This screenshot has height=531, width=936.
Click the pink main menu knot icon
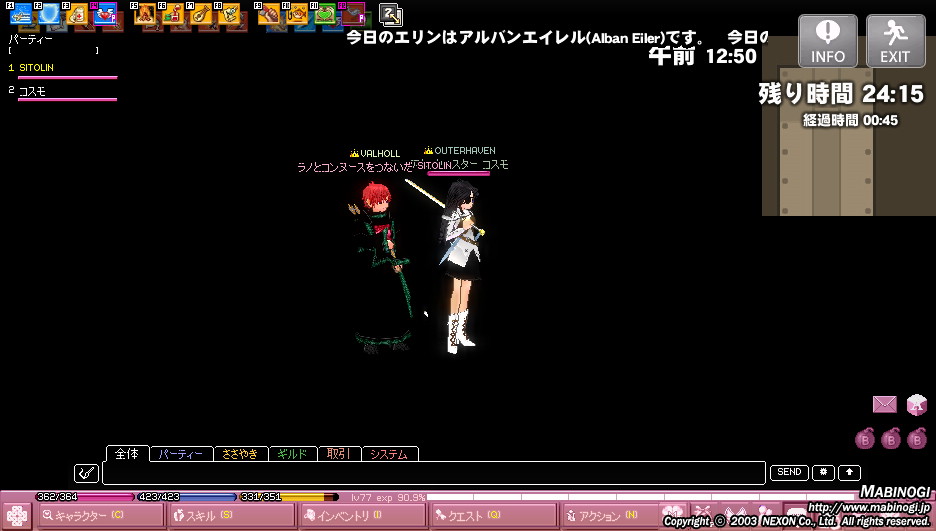coord(17,516)
